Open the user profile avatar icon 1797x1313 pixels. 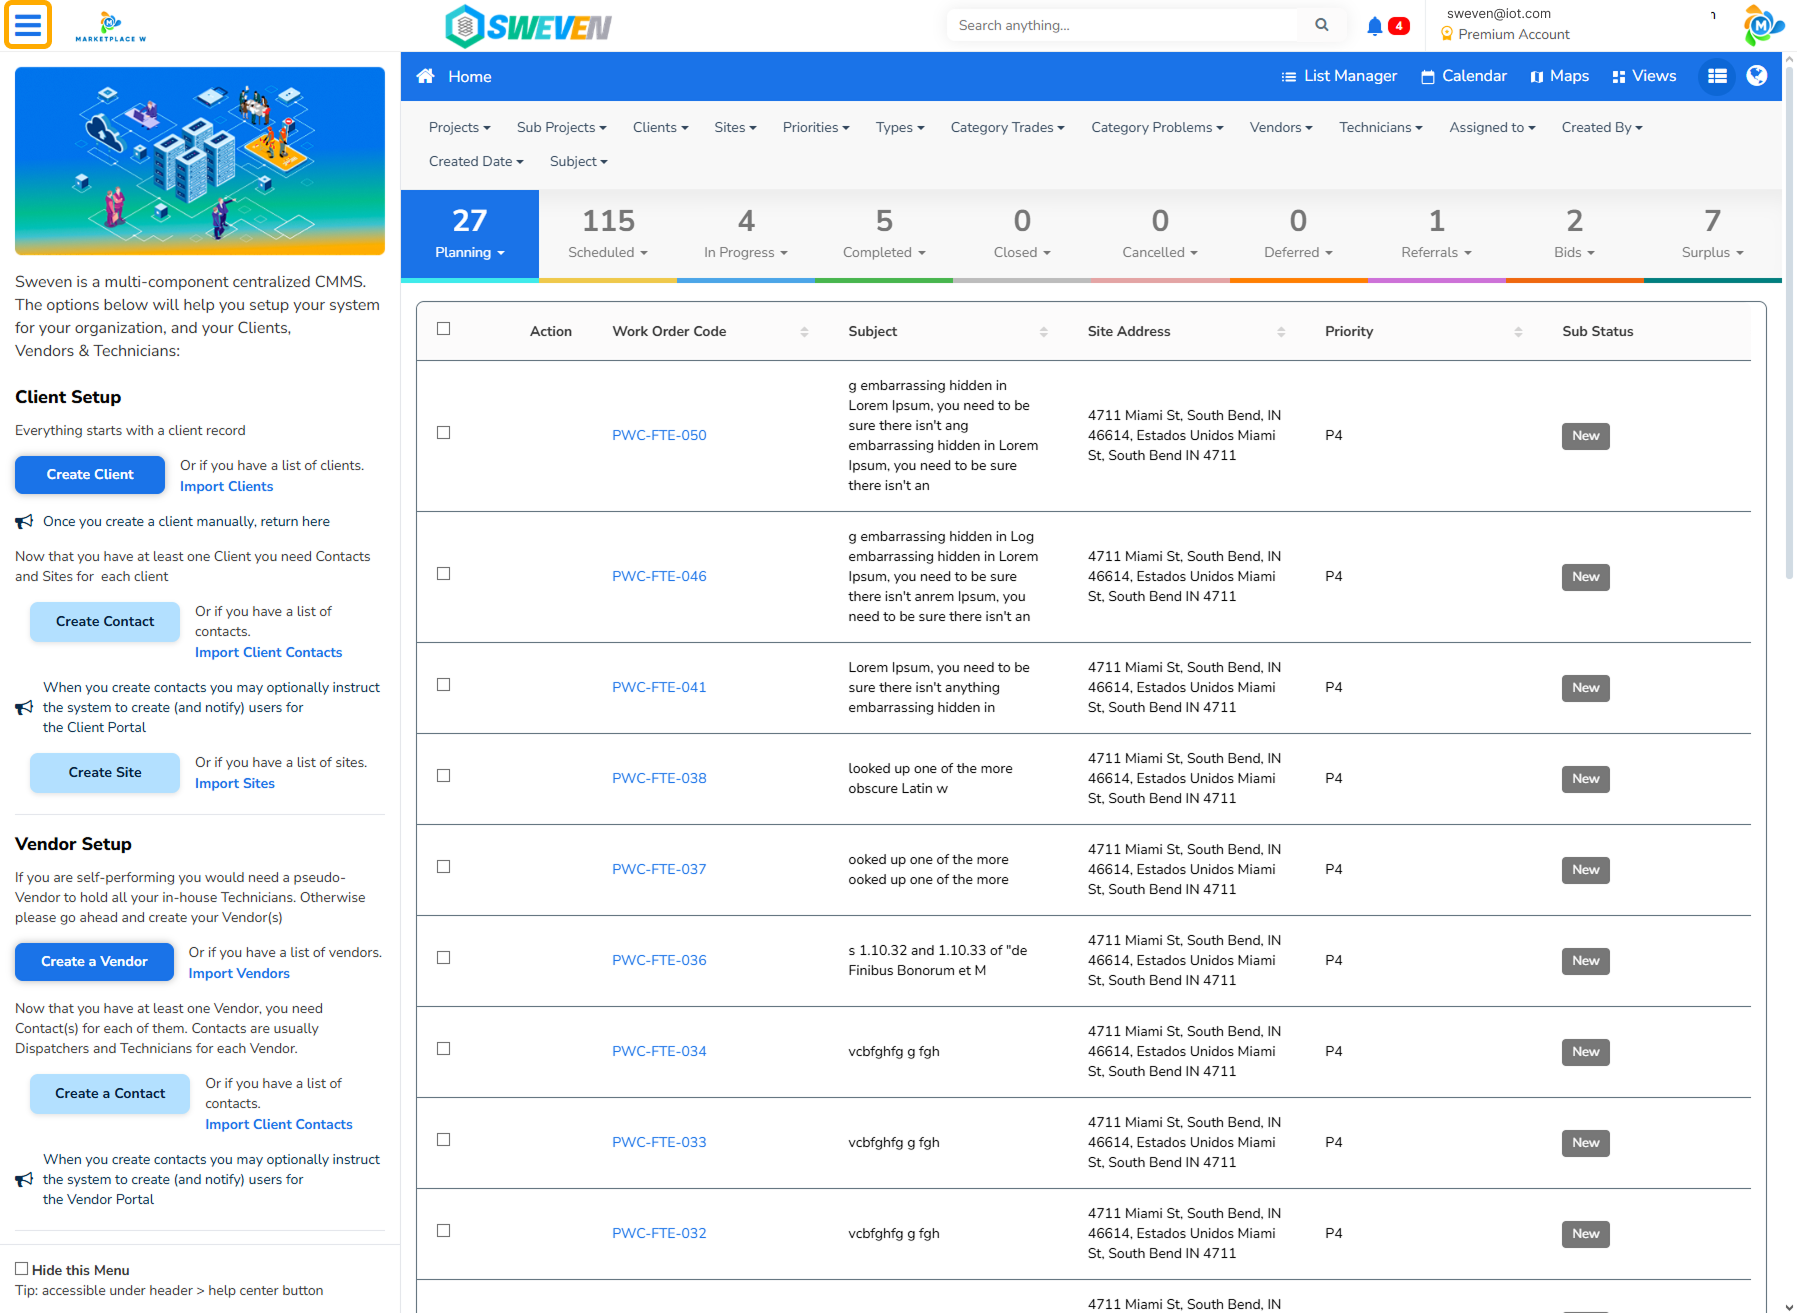1763,25
